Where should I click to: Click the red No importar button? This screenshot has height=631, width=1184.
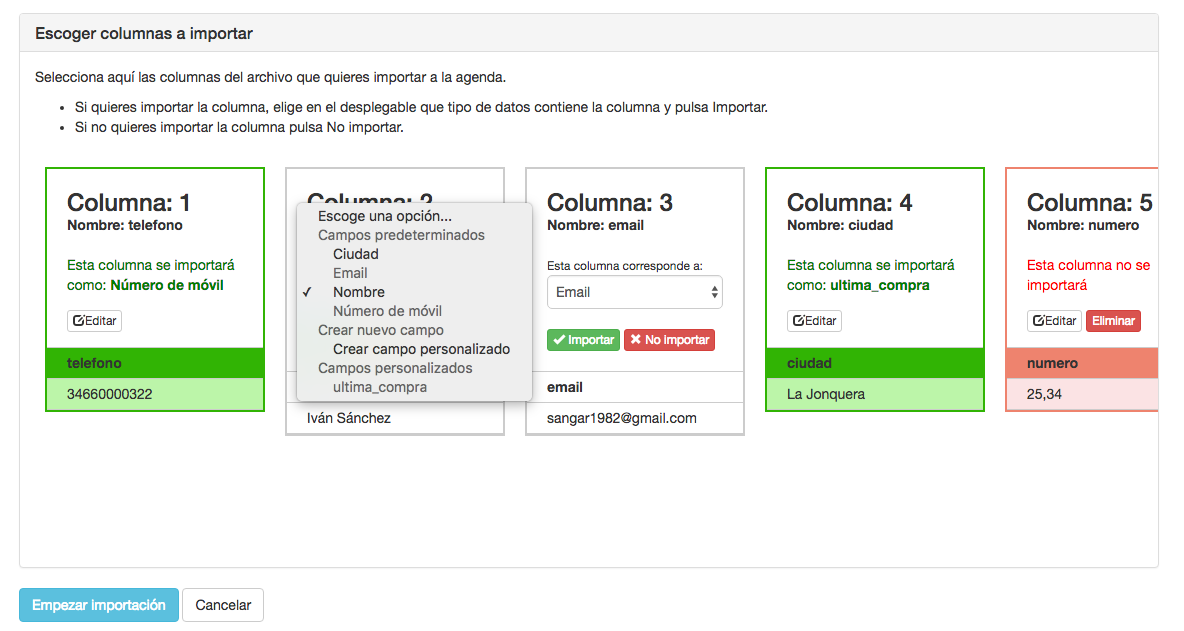[x=669, y=340]
